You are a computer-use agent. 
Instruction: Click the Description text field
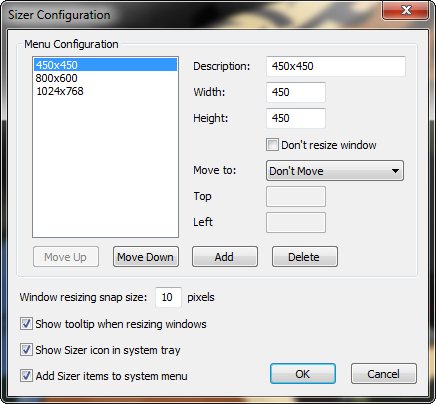pyautogui.click(x=336, y=66)
